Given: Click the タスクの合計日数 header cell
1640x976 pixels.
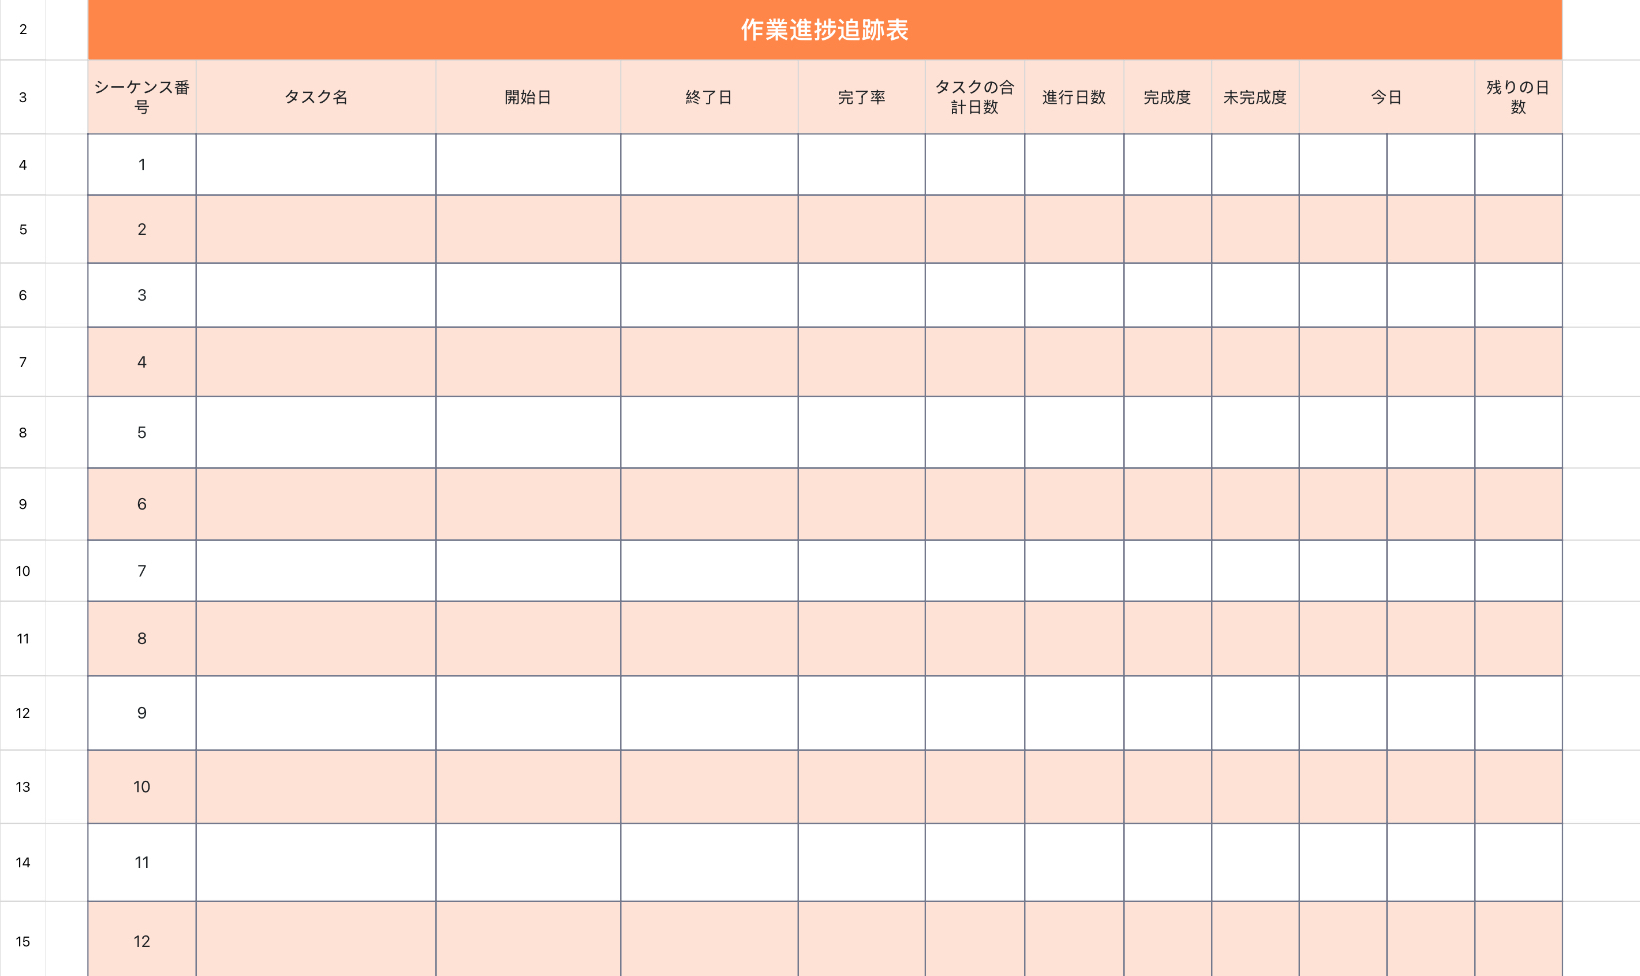Looking at the screenshot, I should [975, 97].
